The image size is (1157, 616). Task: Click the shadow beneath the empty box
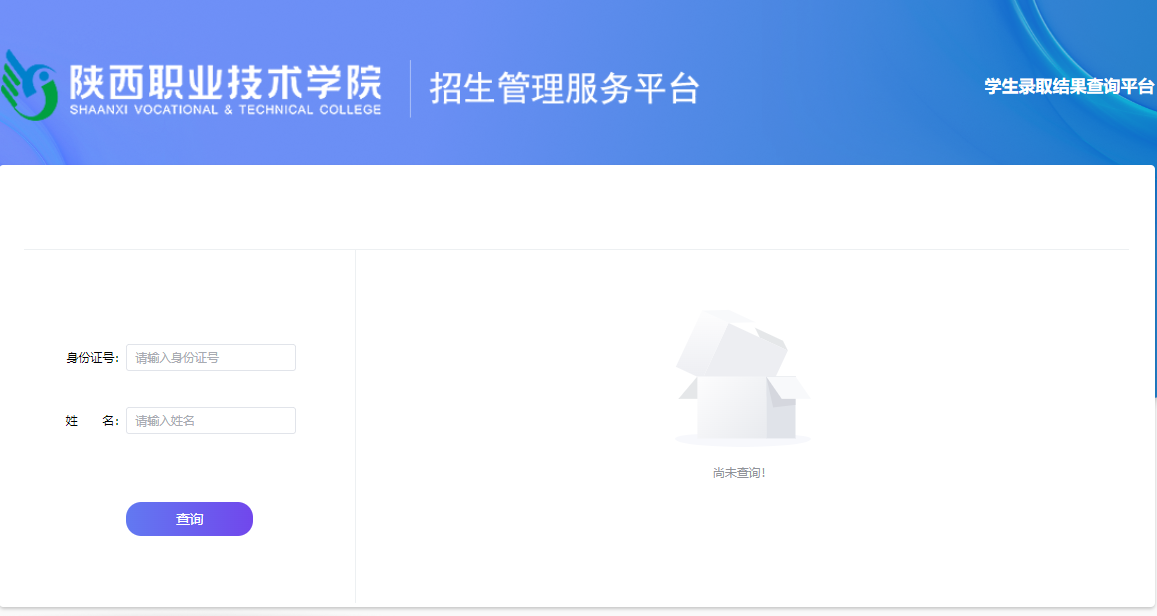tap(742, 440)
